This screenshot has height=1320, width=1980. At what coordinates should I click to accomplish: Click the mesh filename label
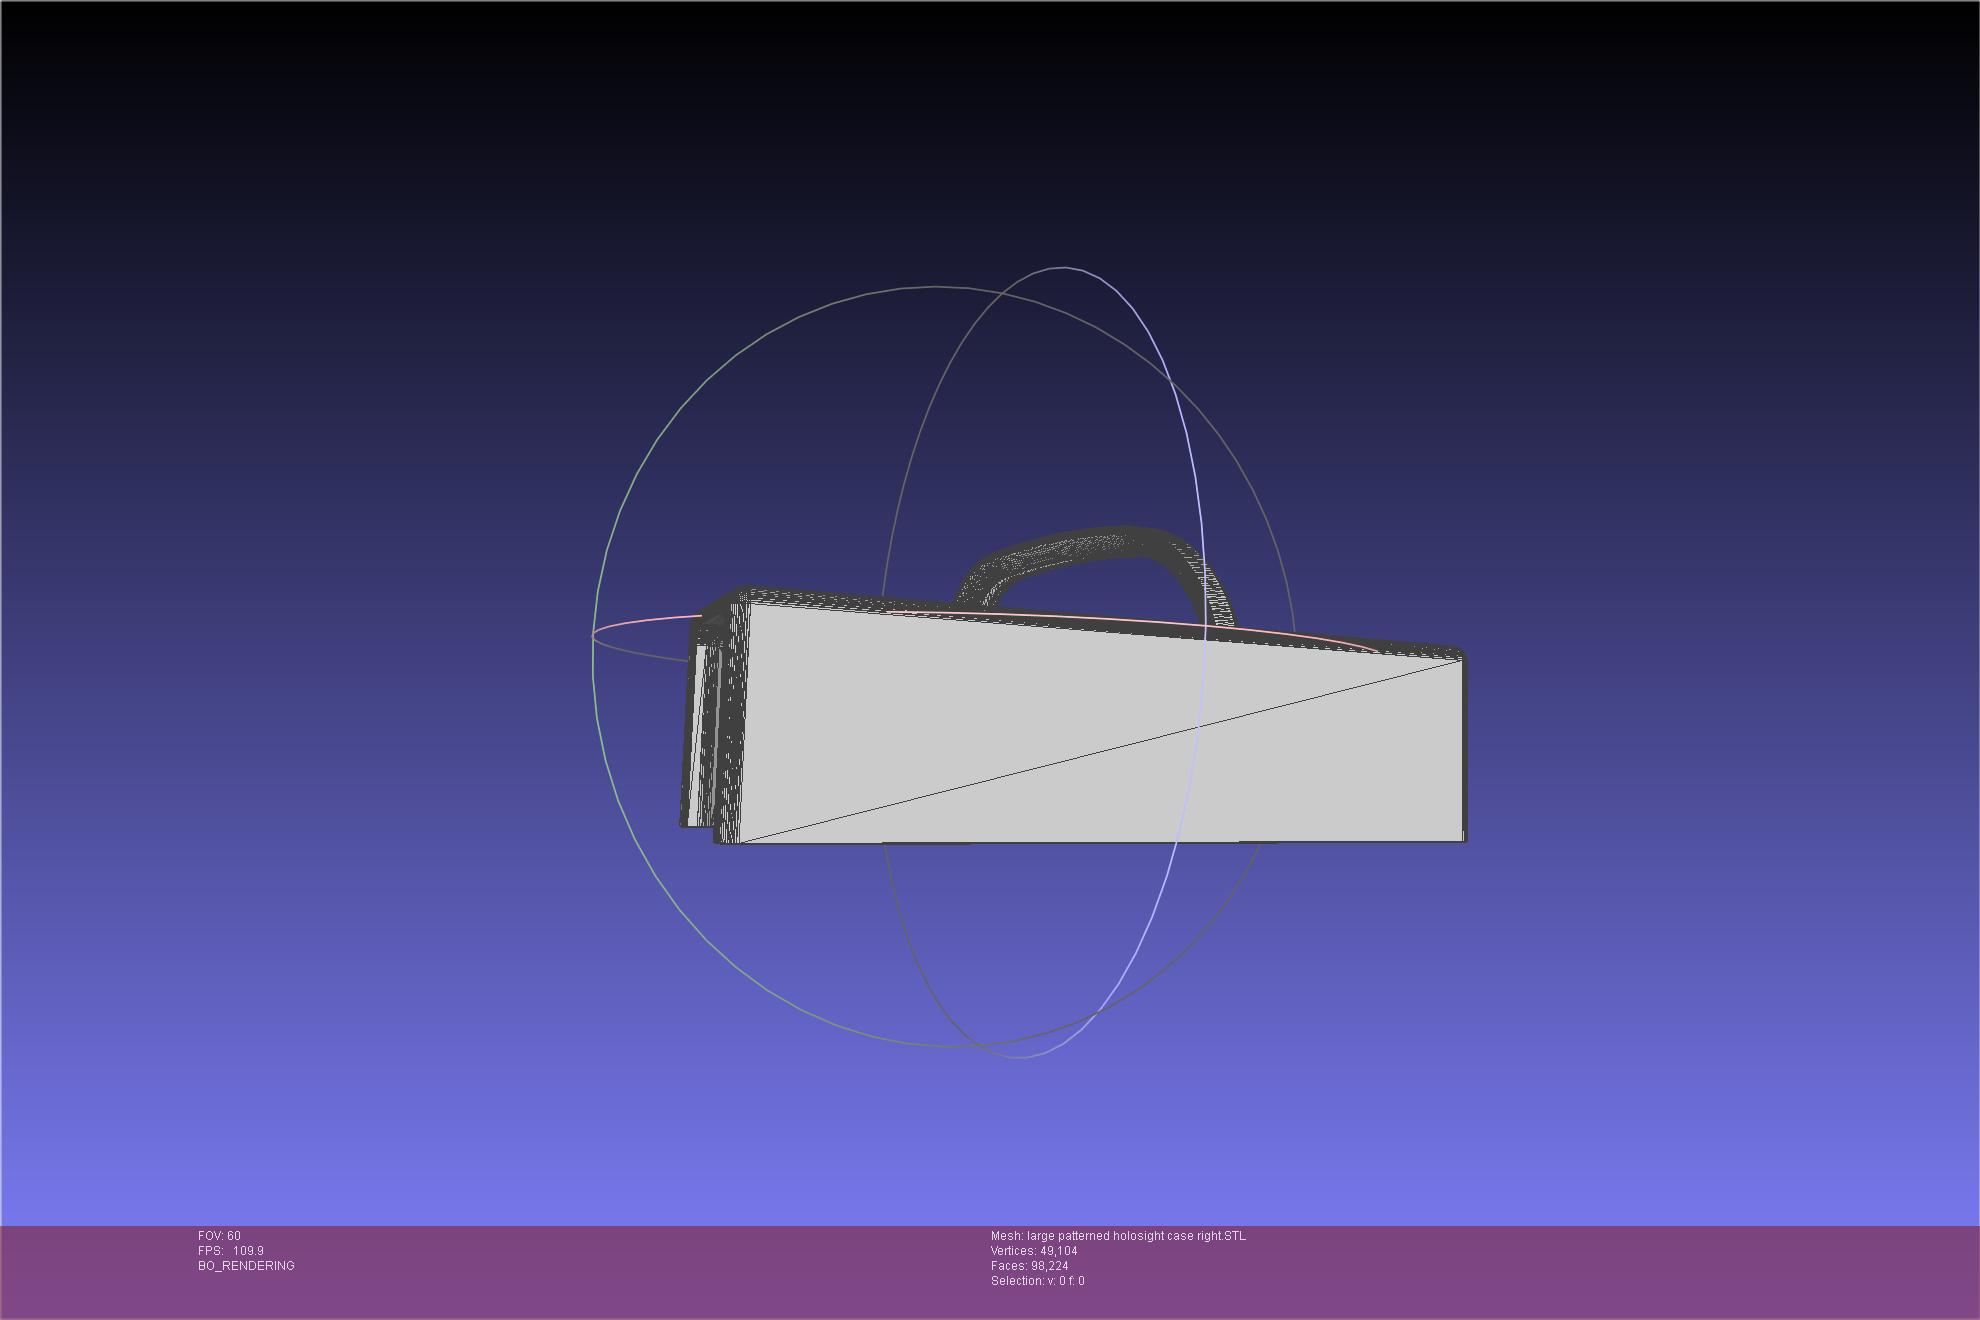[x=1118, y=1236]
